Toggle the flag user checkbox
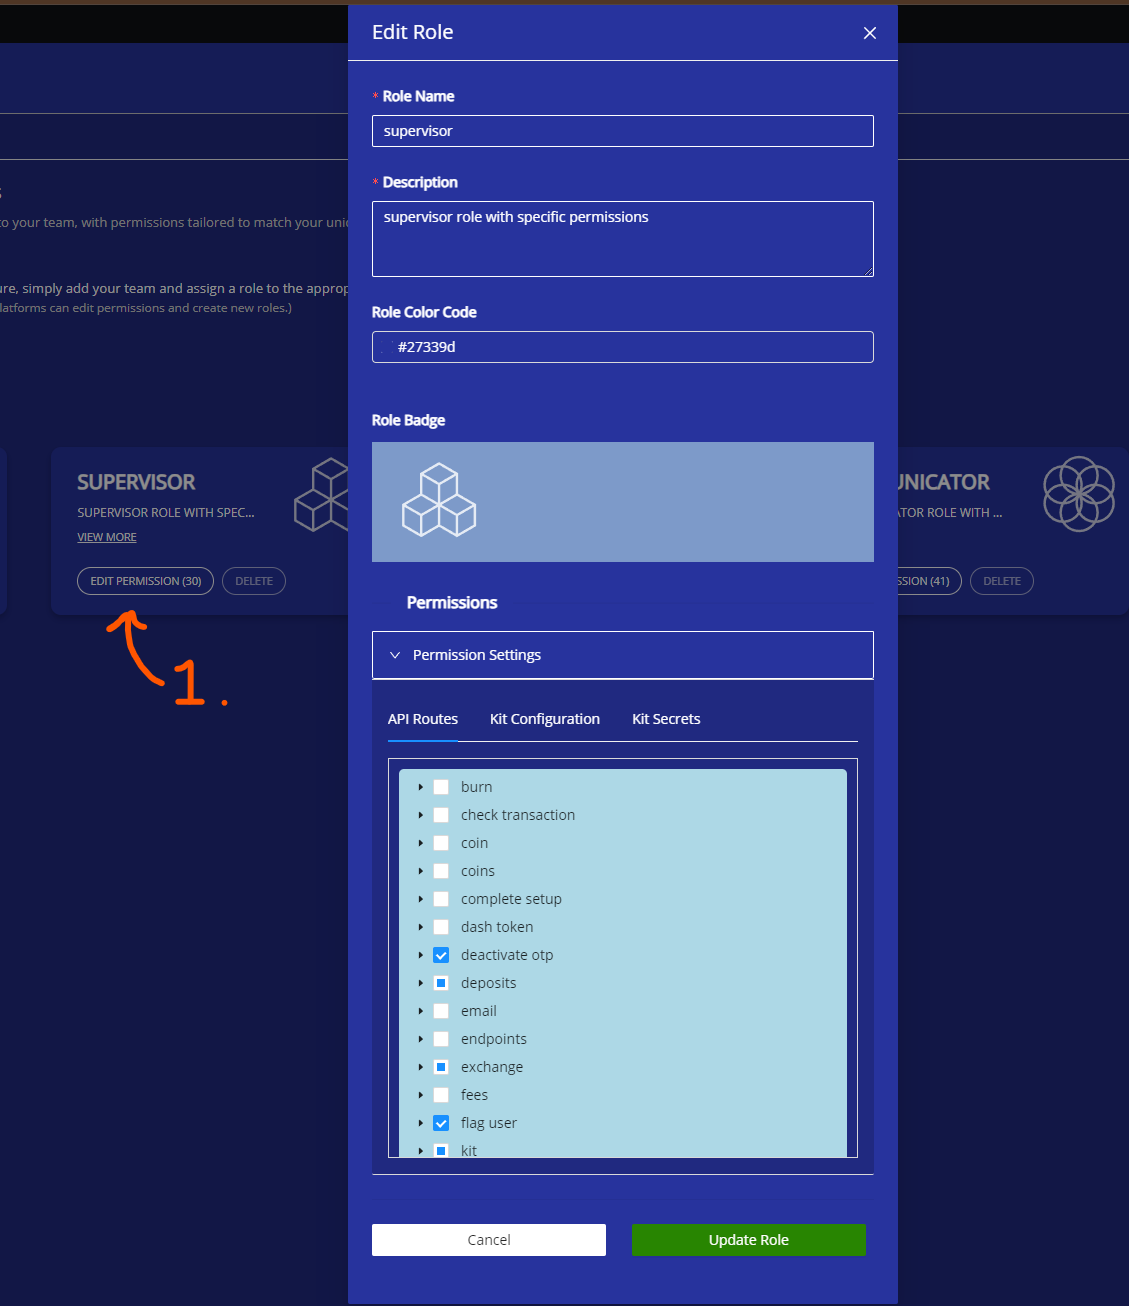Viewport: 1129px width, 1306px height. 441,1123
